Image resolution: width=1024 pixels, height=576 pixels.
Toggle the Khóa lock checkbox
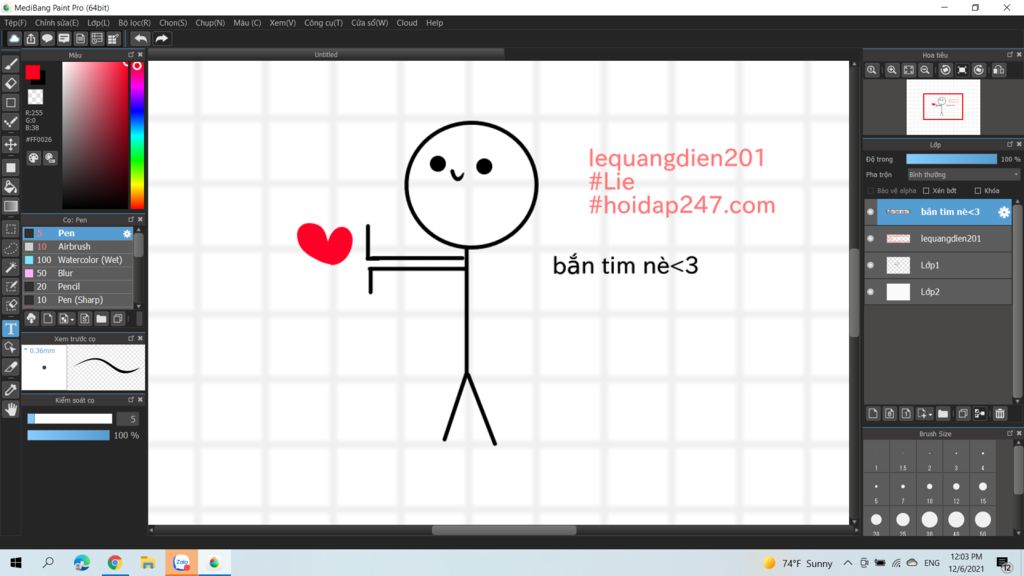(x=978, y=191)
